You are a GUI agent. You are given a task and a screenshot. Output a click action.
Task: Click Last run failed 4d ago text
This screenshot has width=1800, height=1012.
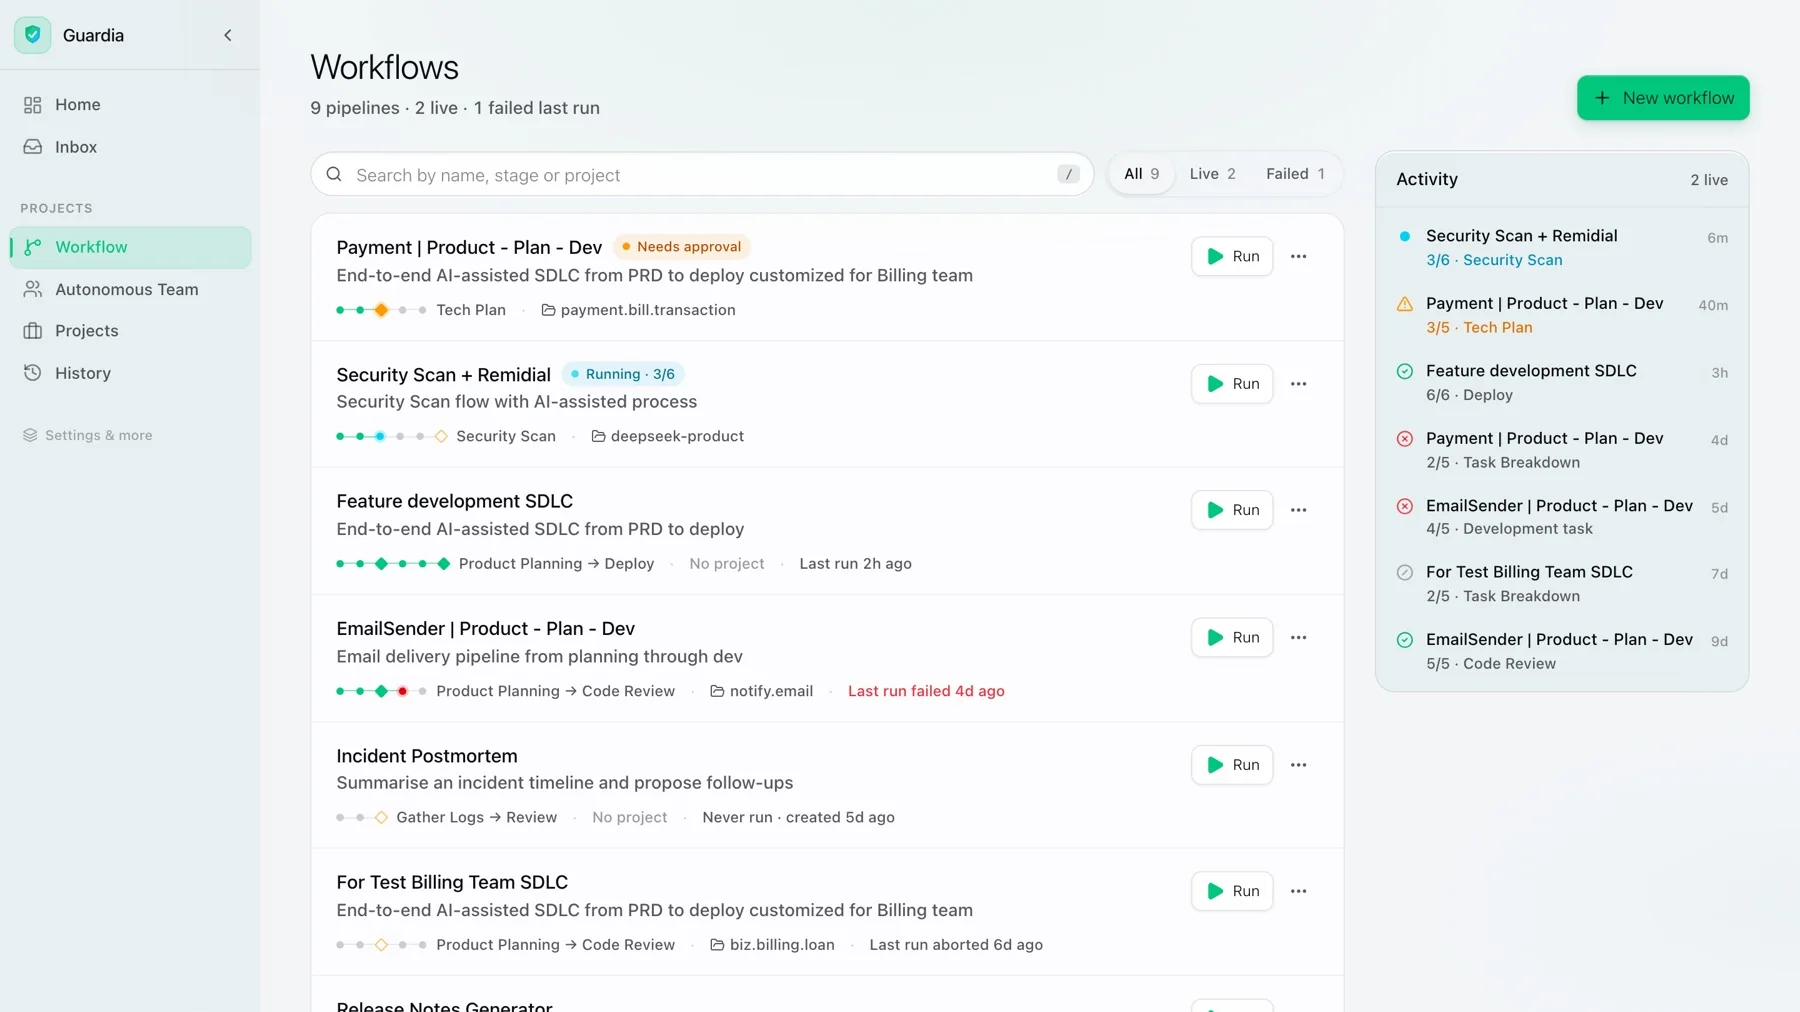[926, 691]
